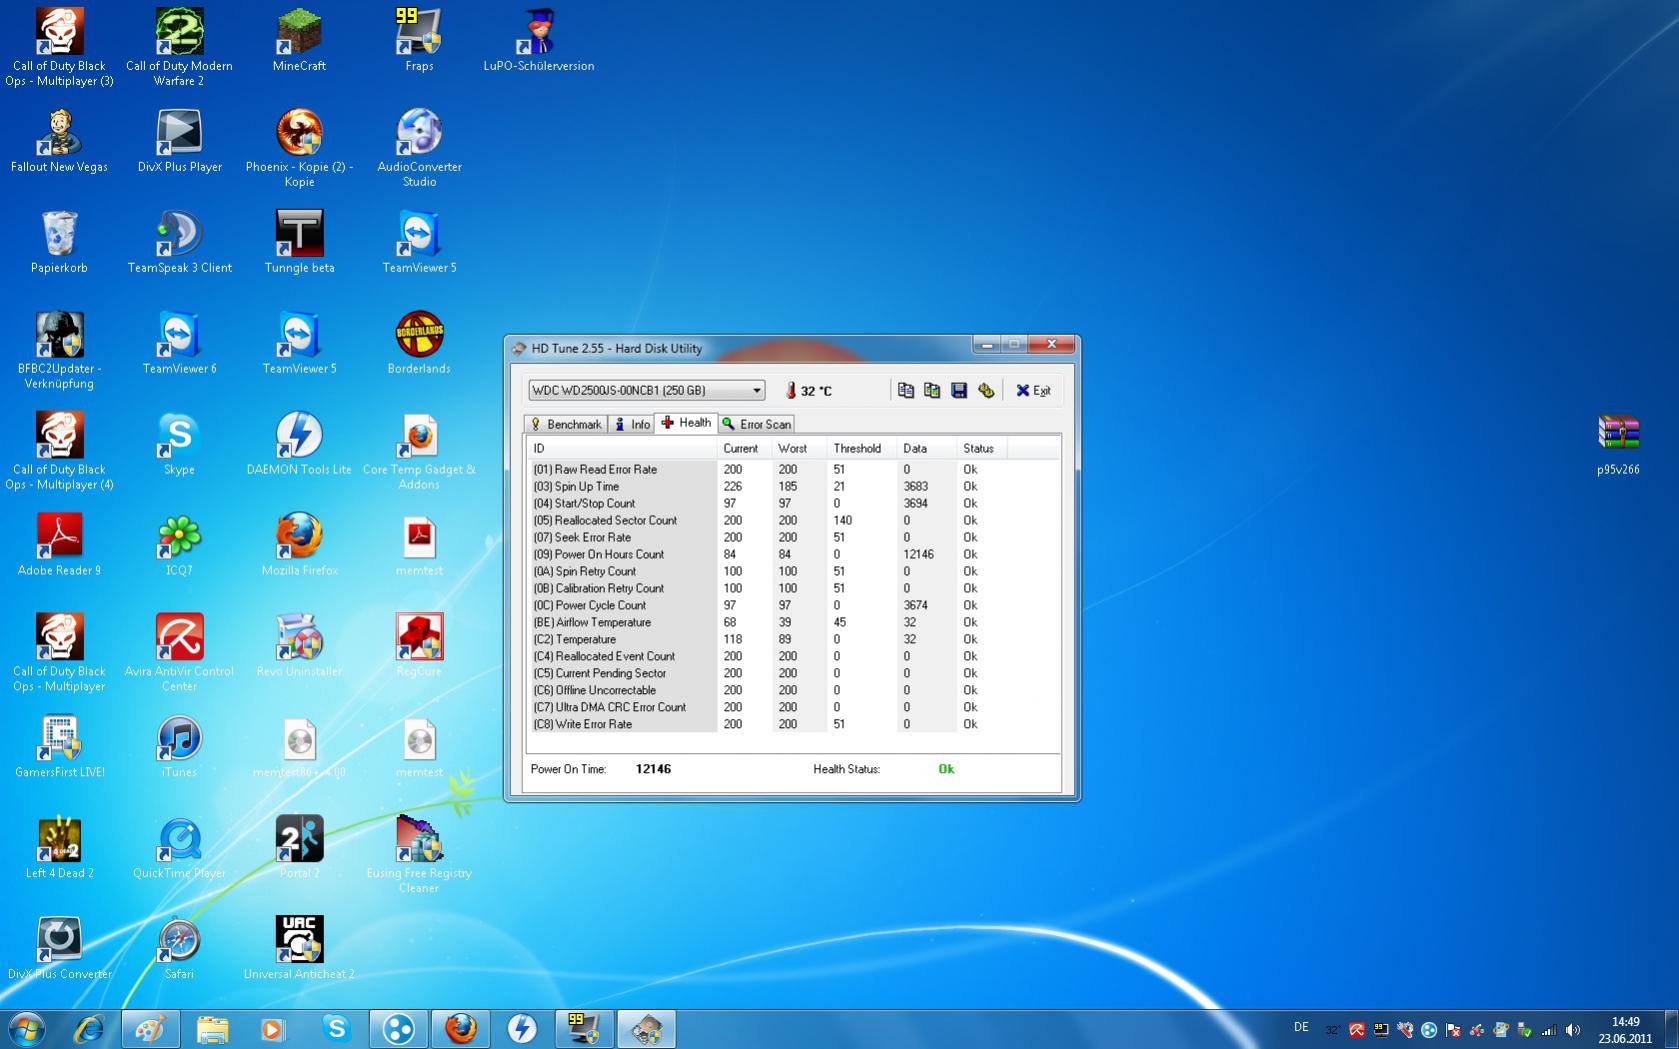
Task: Select the (C8) Write Error Rate row
Action: click(792, 724)
